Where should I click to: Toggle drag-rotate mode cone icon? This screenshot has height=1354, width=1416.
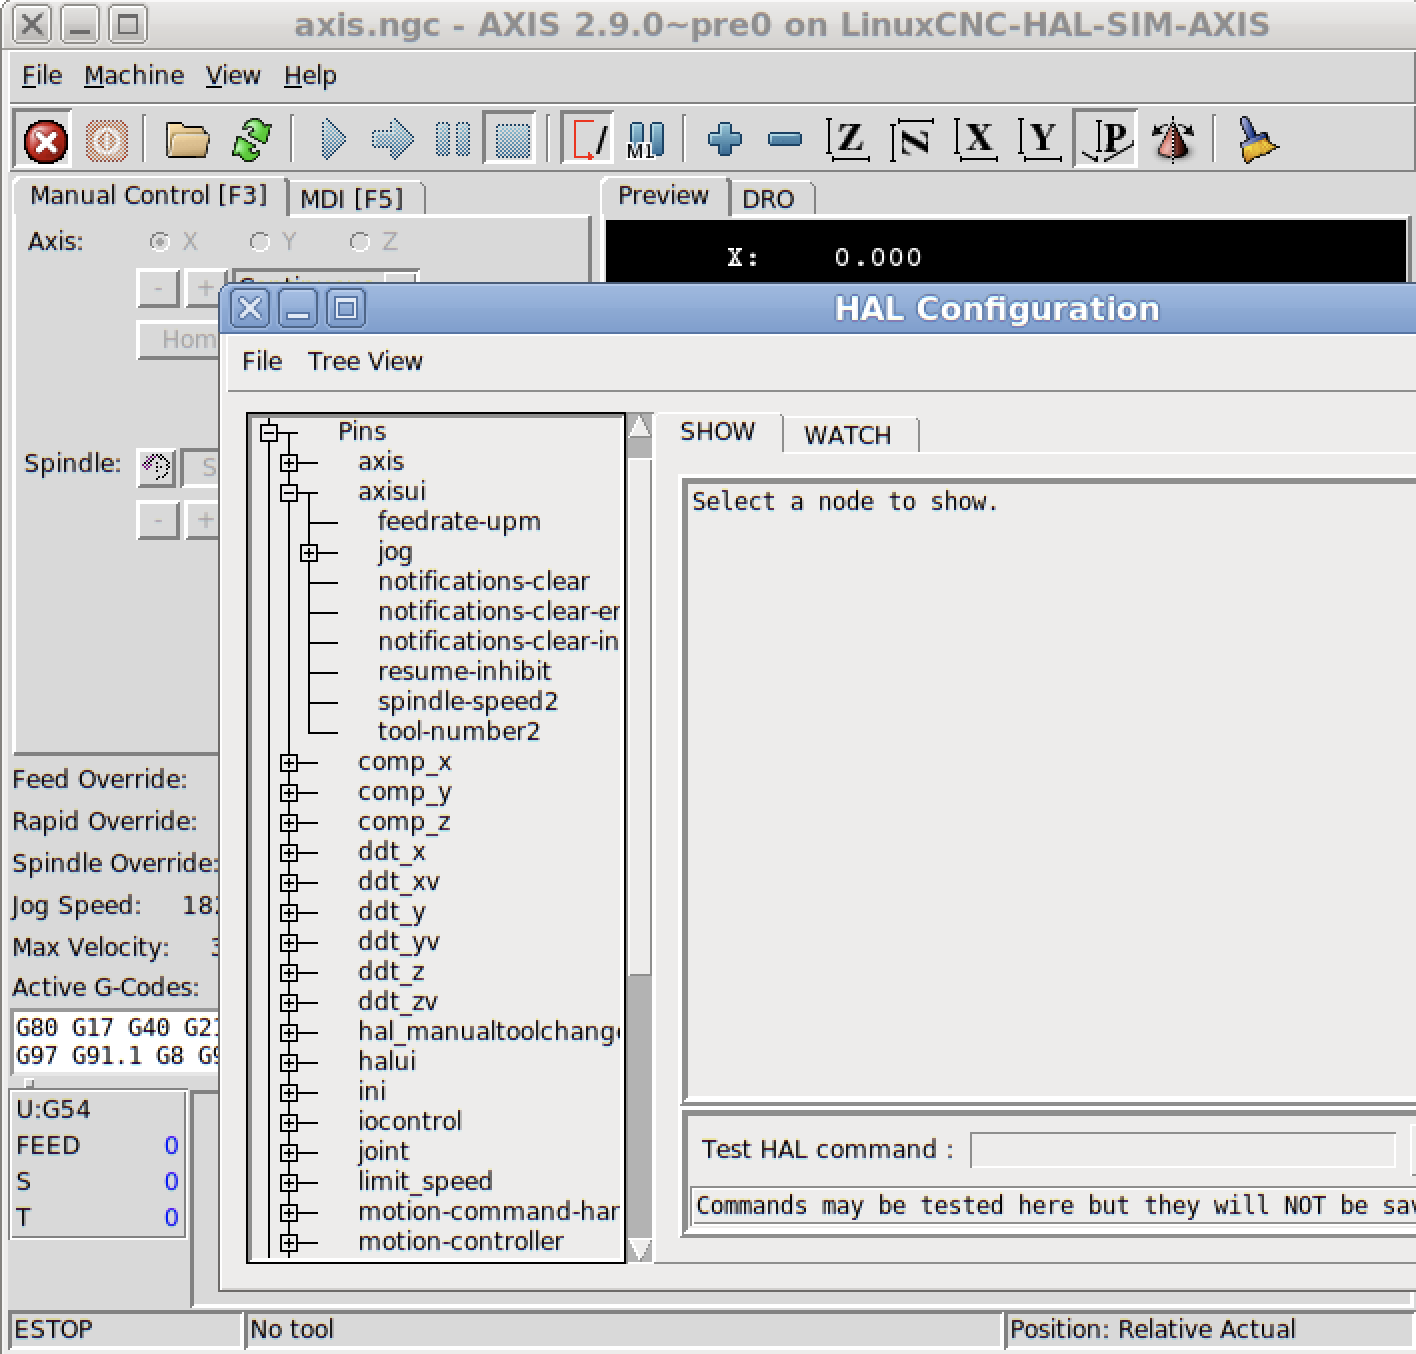tap(1173, 139)
